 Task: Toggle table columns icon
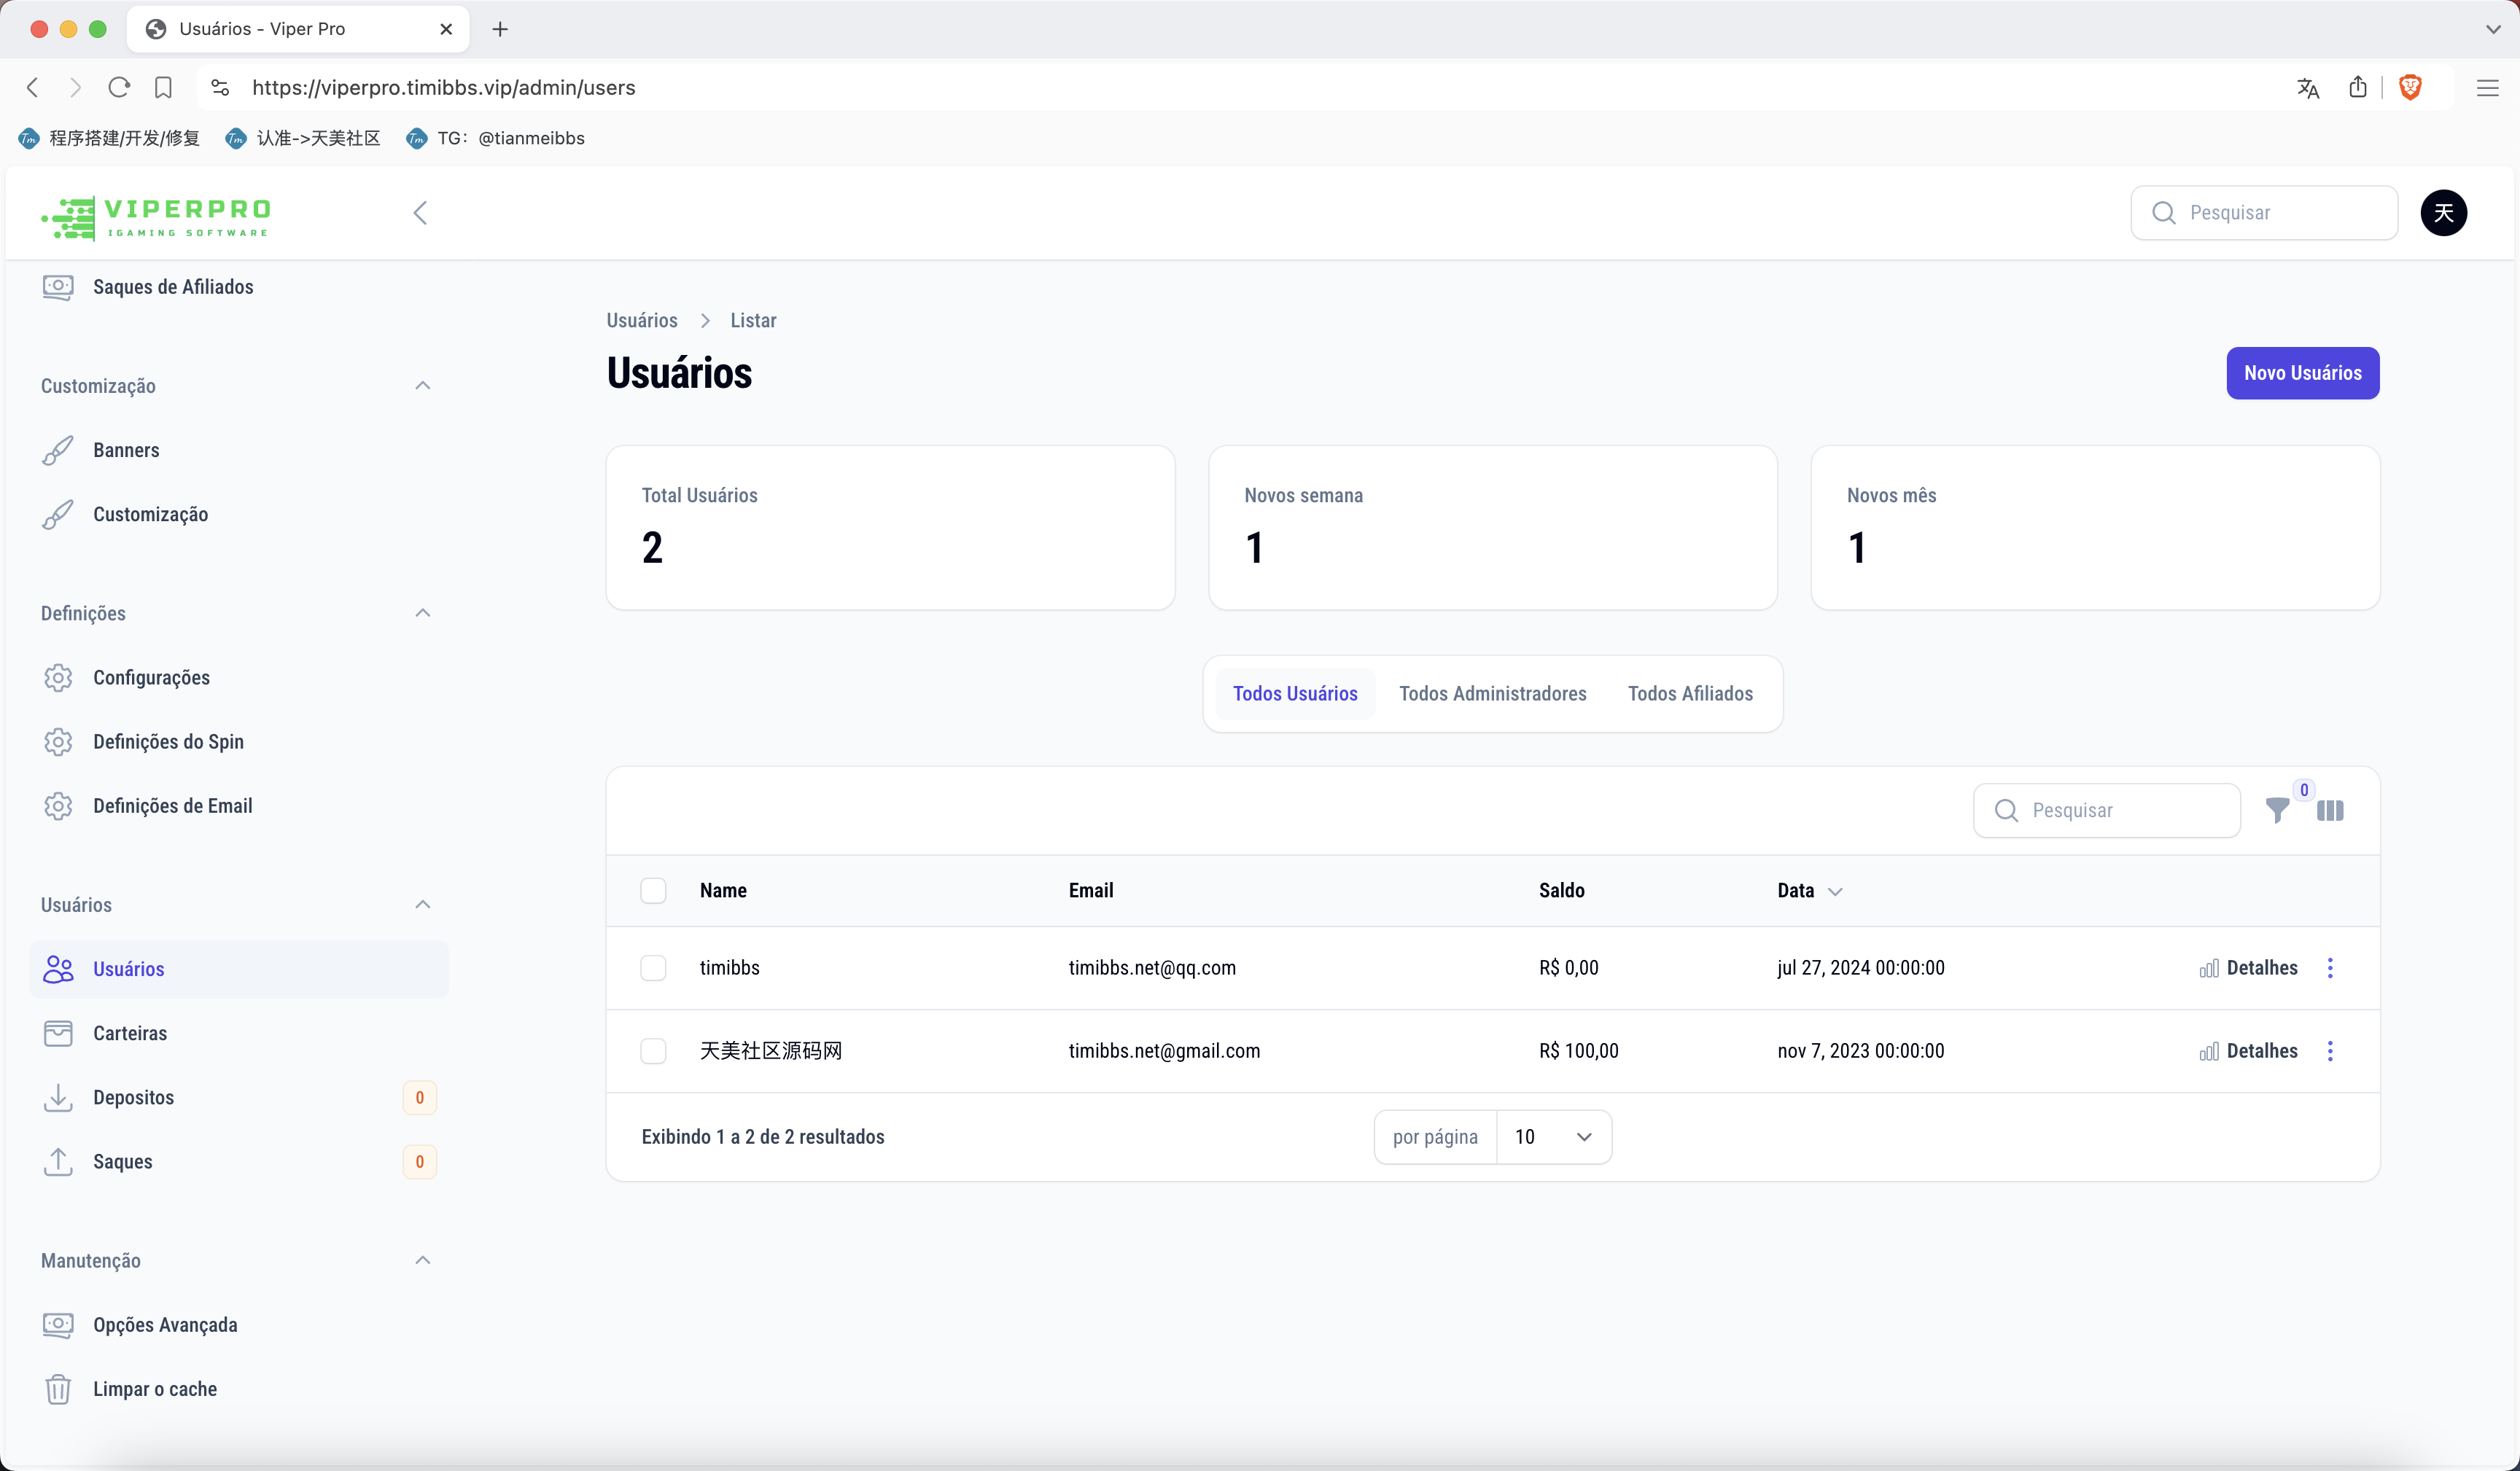pyautogui.click(x=2330, y=811)
